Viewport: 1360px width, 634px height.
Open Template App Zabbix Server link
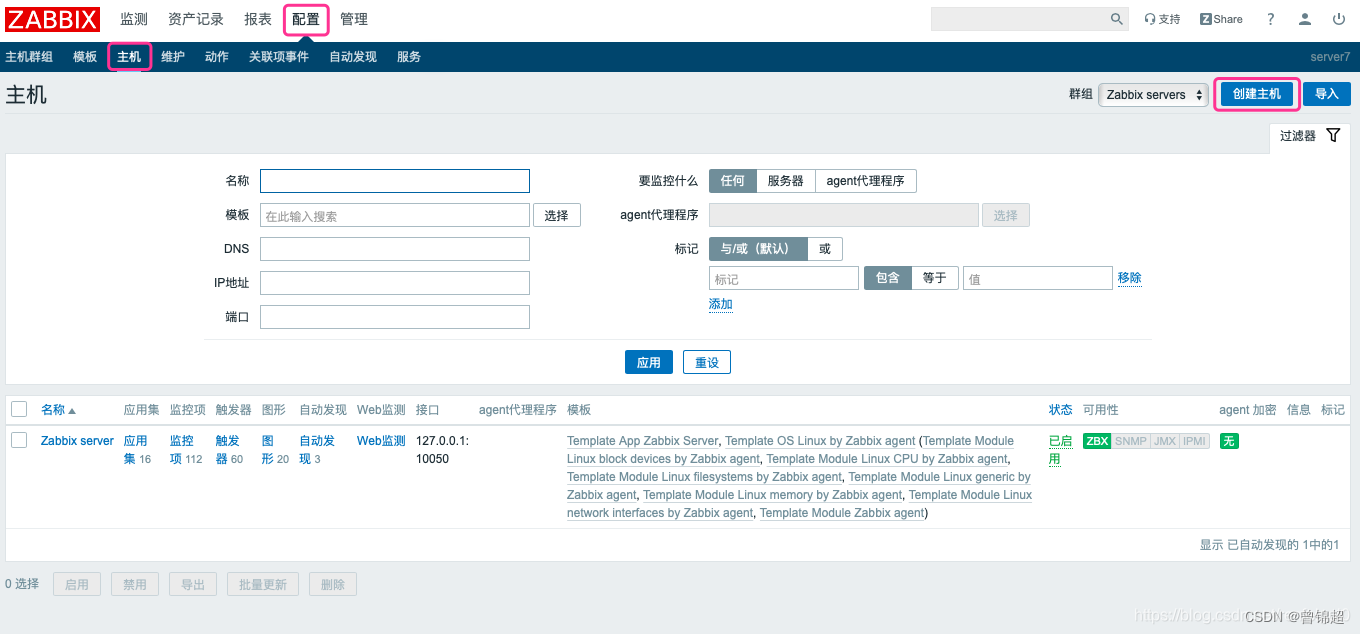click(643, 441)
